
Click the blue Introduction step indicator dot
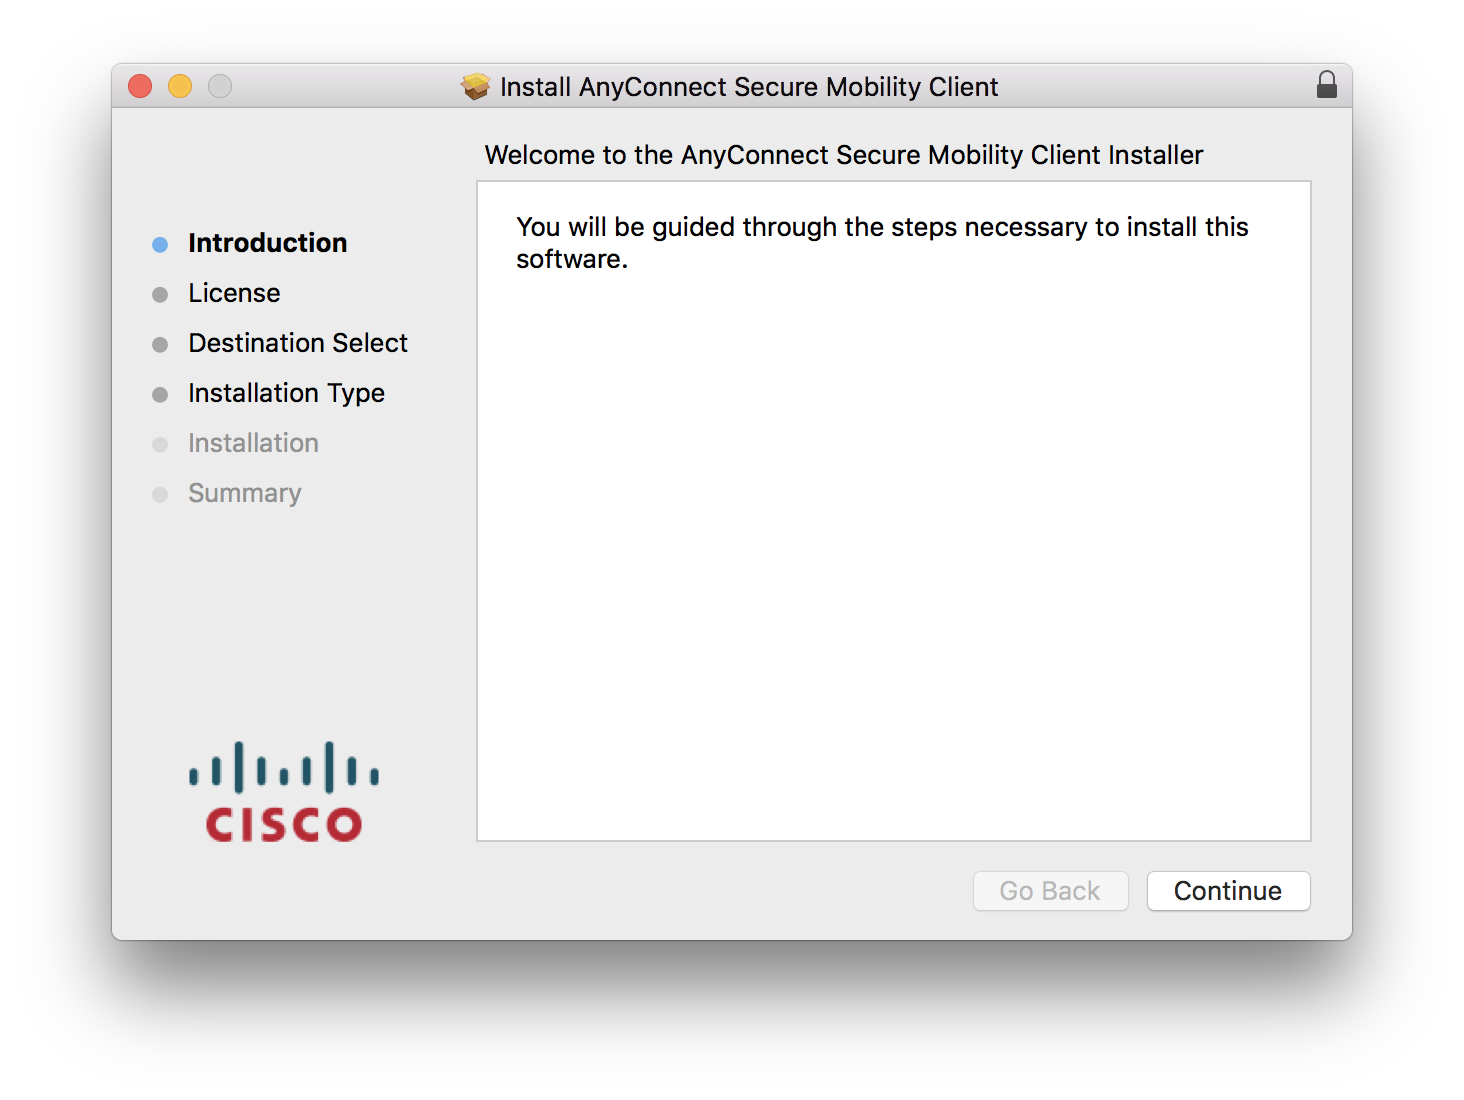(x=161, y=243)
